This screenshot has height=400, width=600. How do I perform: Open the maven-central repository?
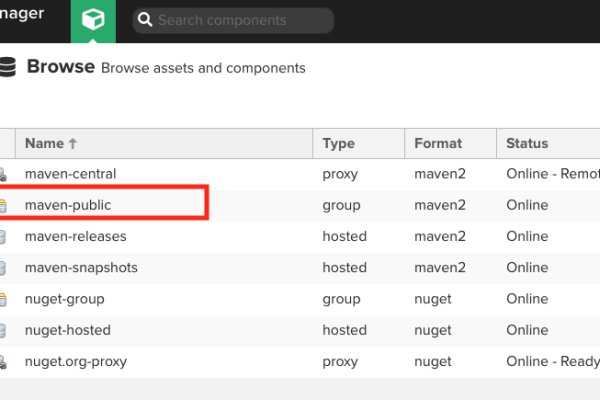[x=70, y=174]
